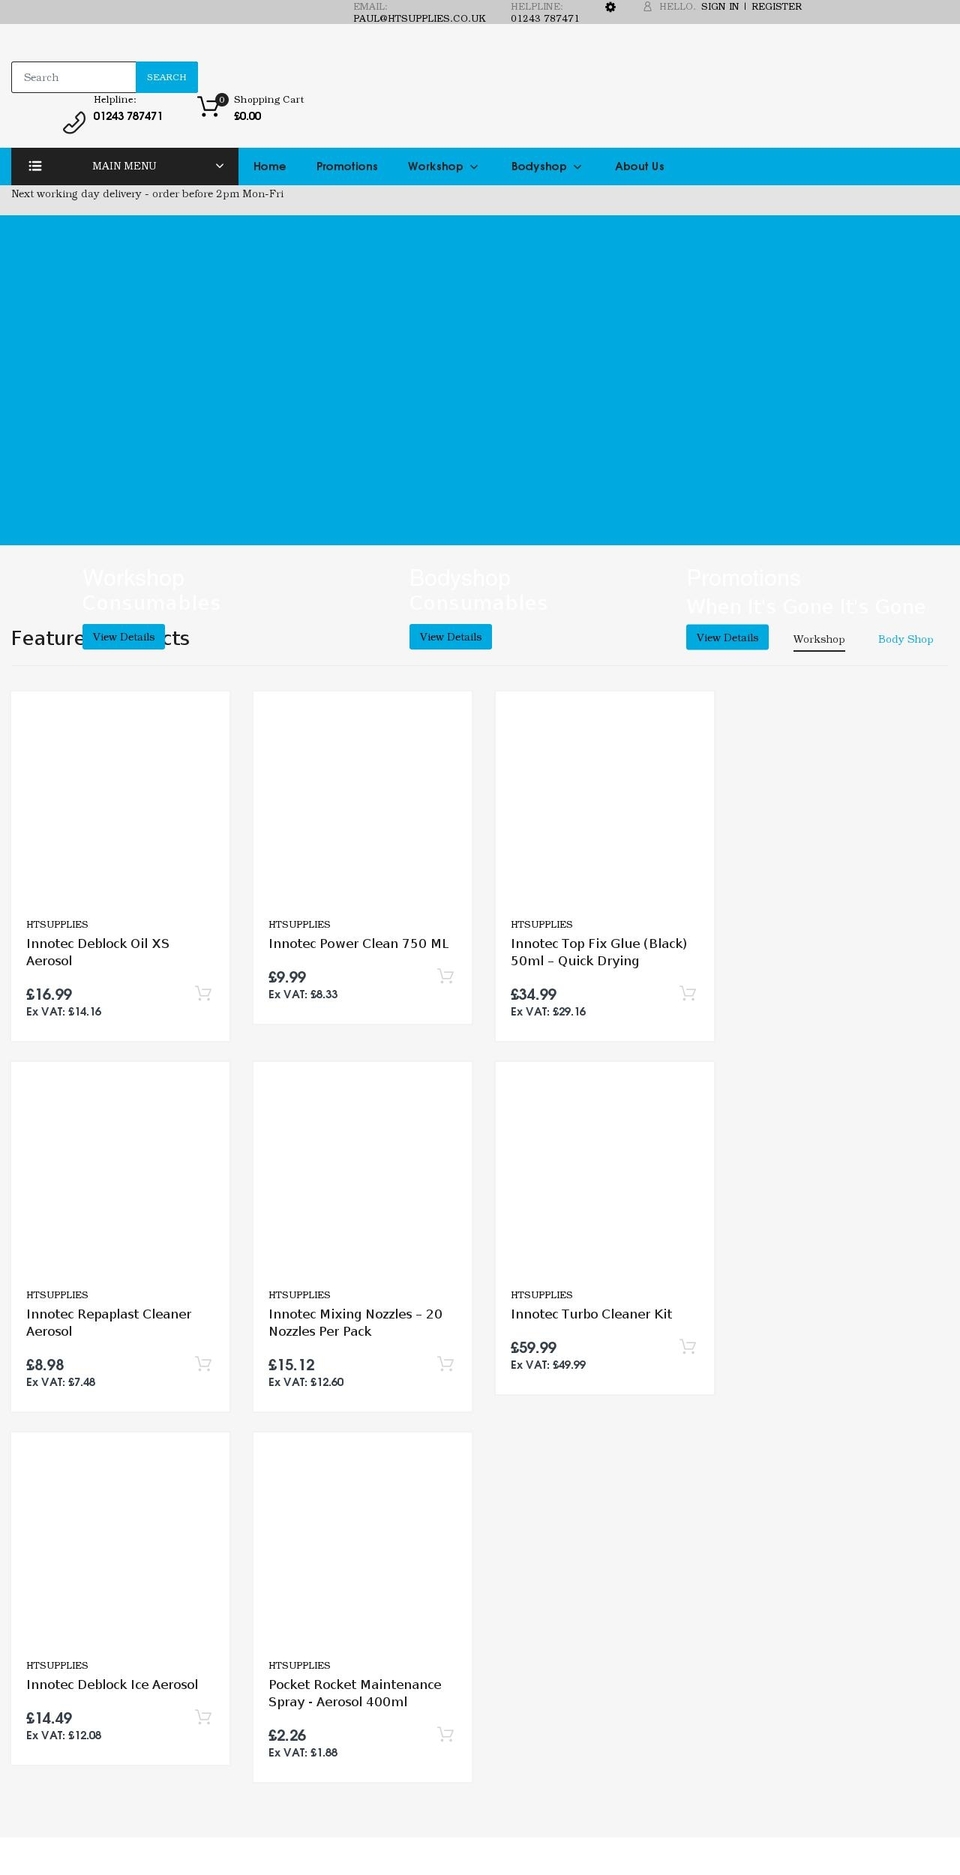Expand the Bodyshop menu chevron
Screen dimensions: 960x1875
point(577,167)
